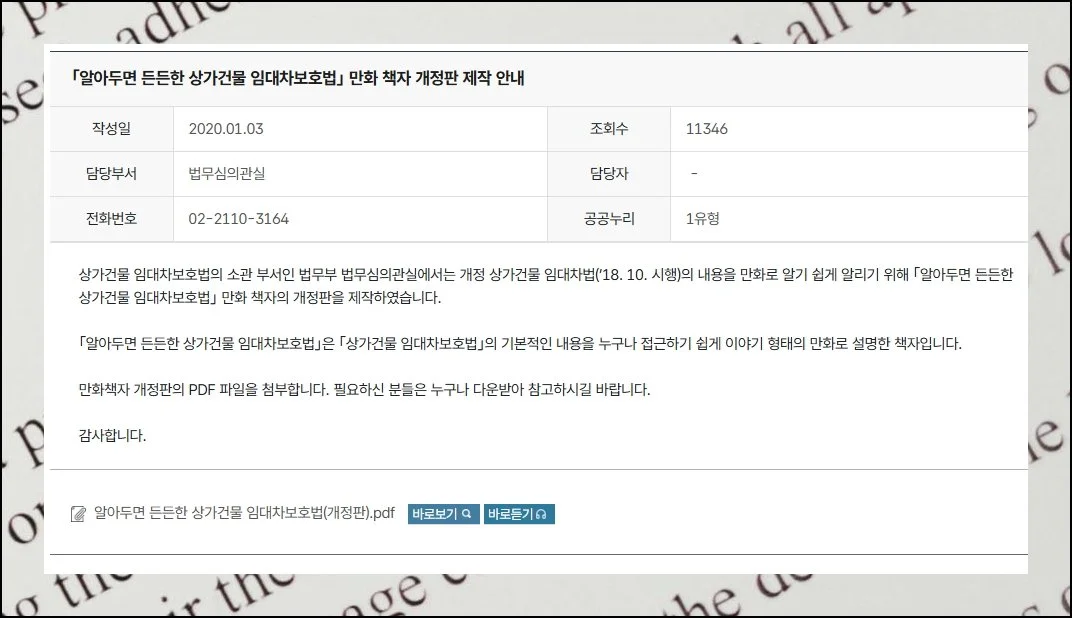Image resolution: width=1072 pixels, height=618 pixels.
Task: Select the 감사합니다 closing text
Action: [x=113, y=436]
